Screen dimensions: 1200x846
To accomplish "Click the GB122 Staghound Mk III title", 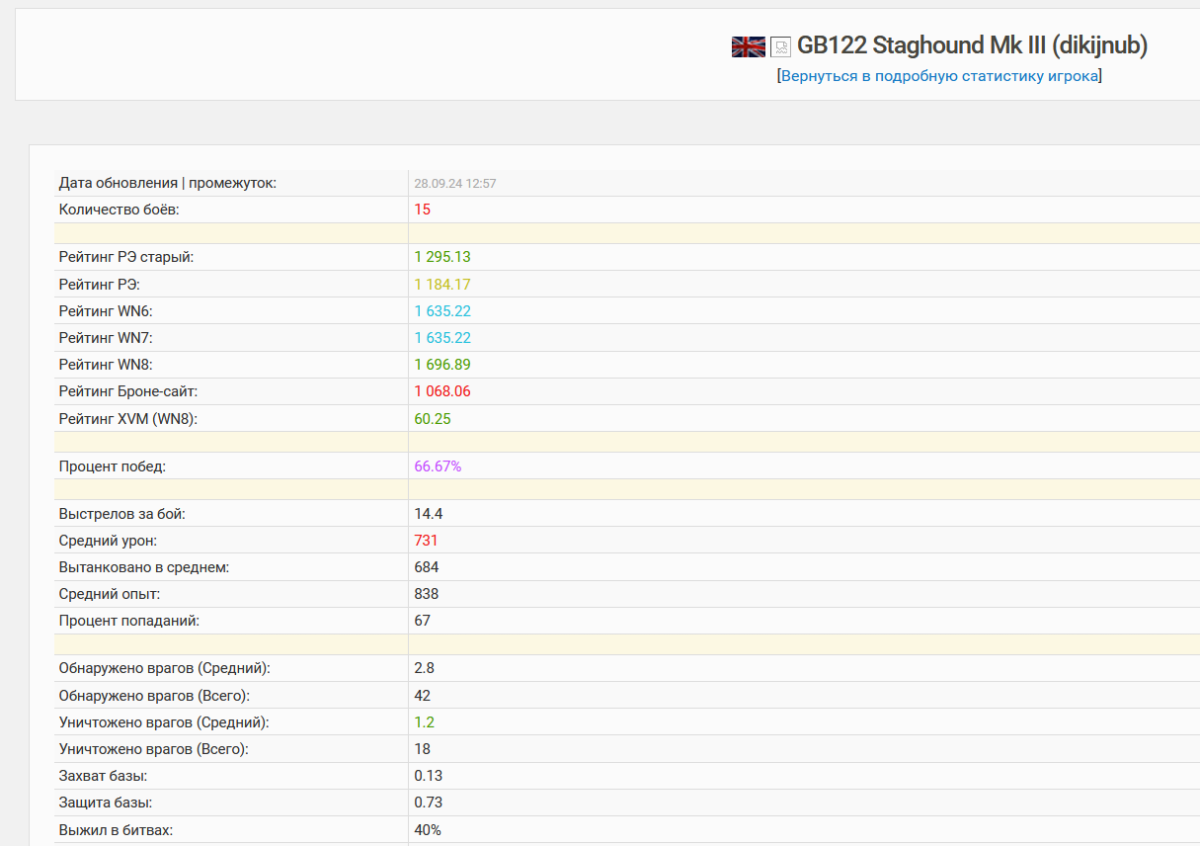I will click(x=972, y=45).
